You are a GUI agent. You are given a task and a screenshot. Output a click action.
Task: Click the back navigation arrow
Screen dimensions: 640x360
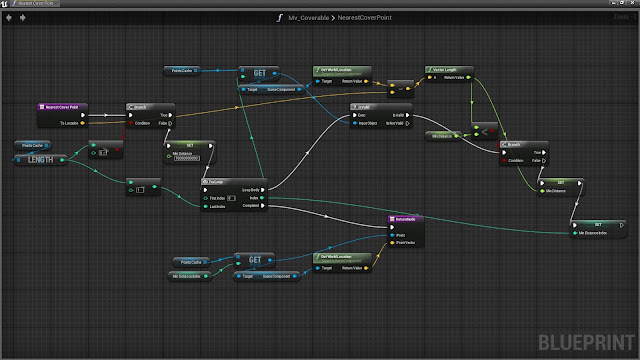[9, 18]
